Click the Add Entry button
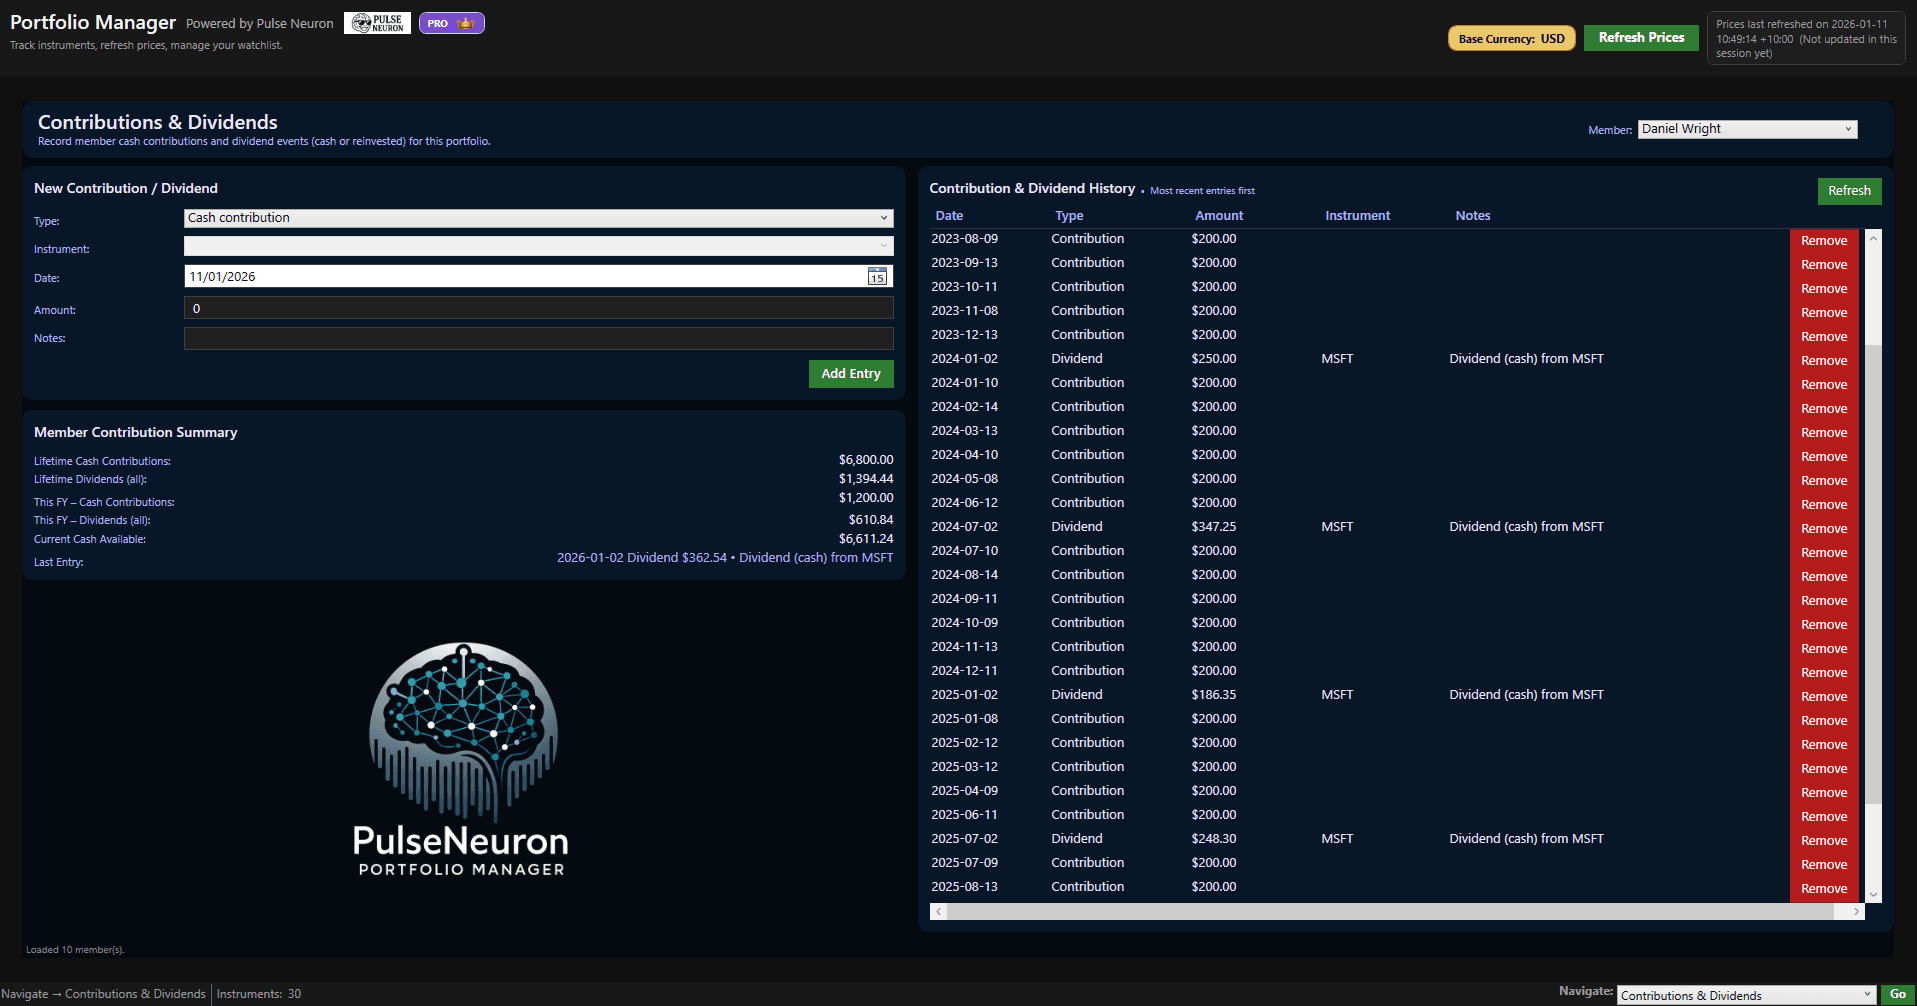 pos(851,373)
